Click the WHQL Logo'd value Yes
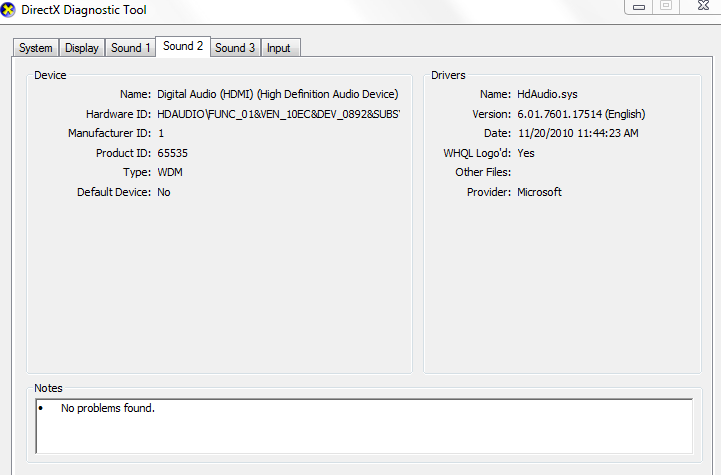721x475 pixels. tap(526, 153)
